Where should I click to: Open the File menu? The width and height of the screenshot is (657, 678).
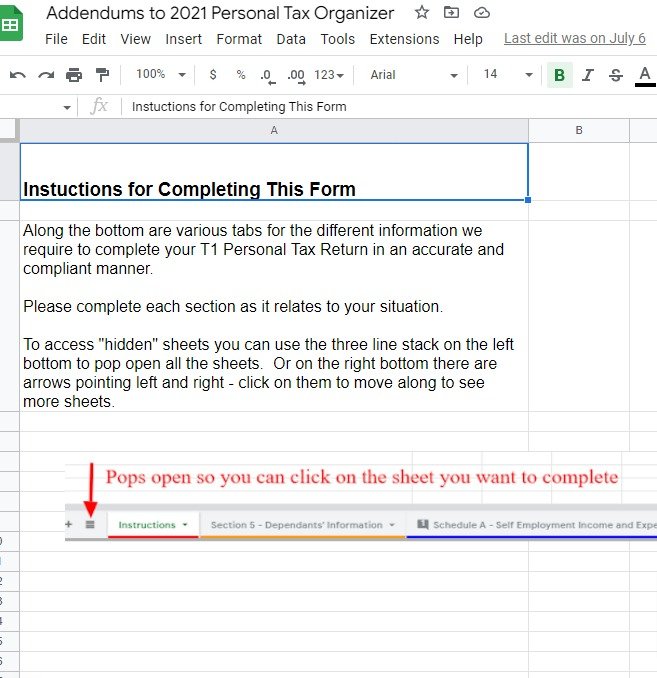56,39
